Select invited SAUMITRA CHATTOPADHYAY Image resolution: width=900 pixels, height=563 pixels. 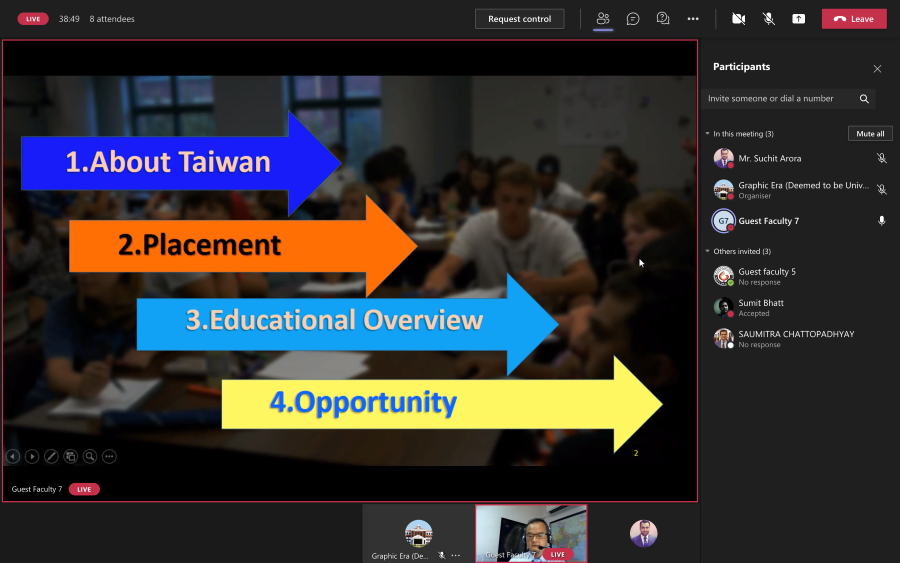pos(798,339)
